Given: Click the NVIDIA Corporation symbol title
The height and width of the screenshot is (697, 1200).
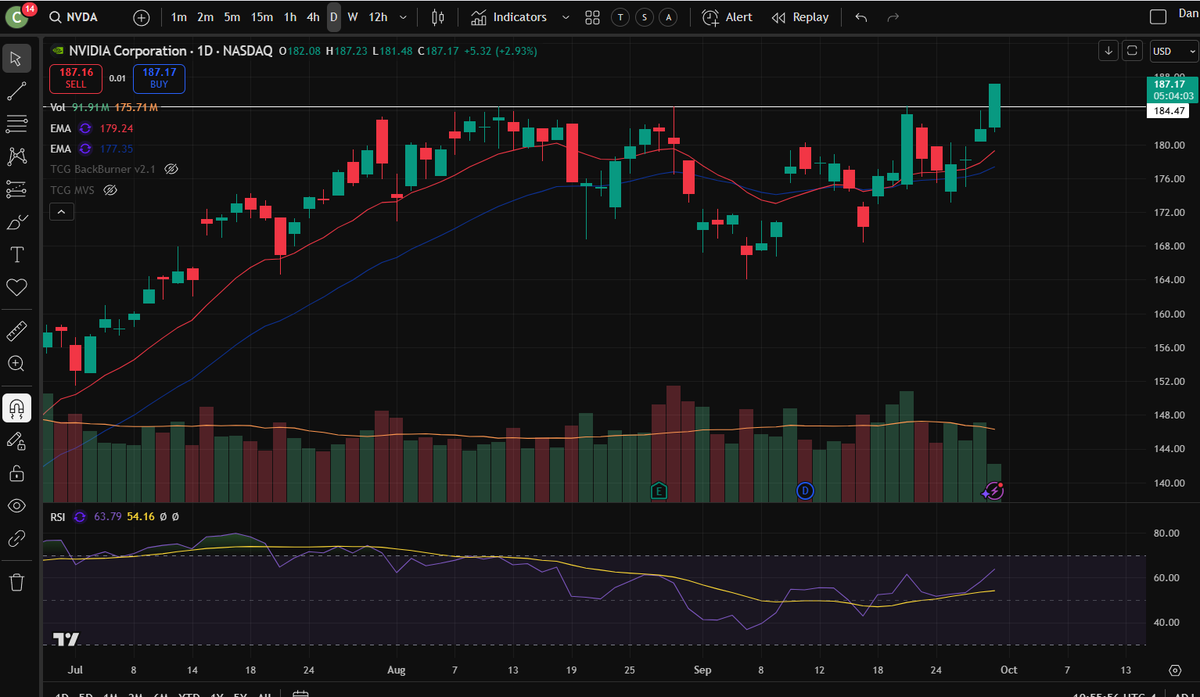Looking at the screenshot, I should 127,50.
